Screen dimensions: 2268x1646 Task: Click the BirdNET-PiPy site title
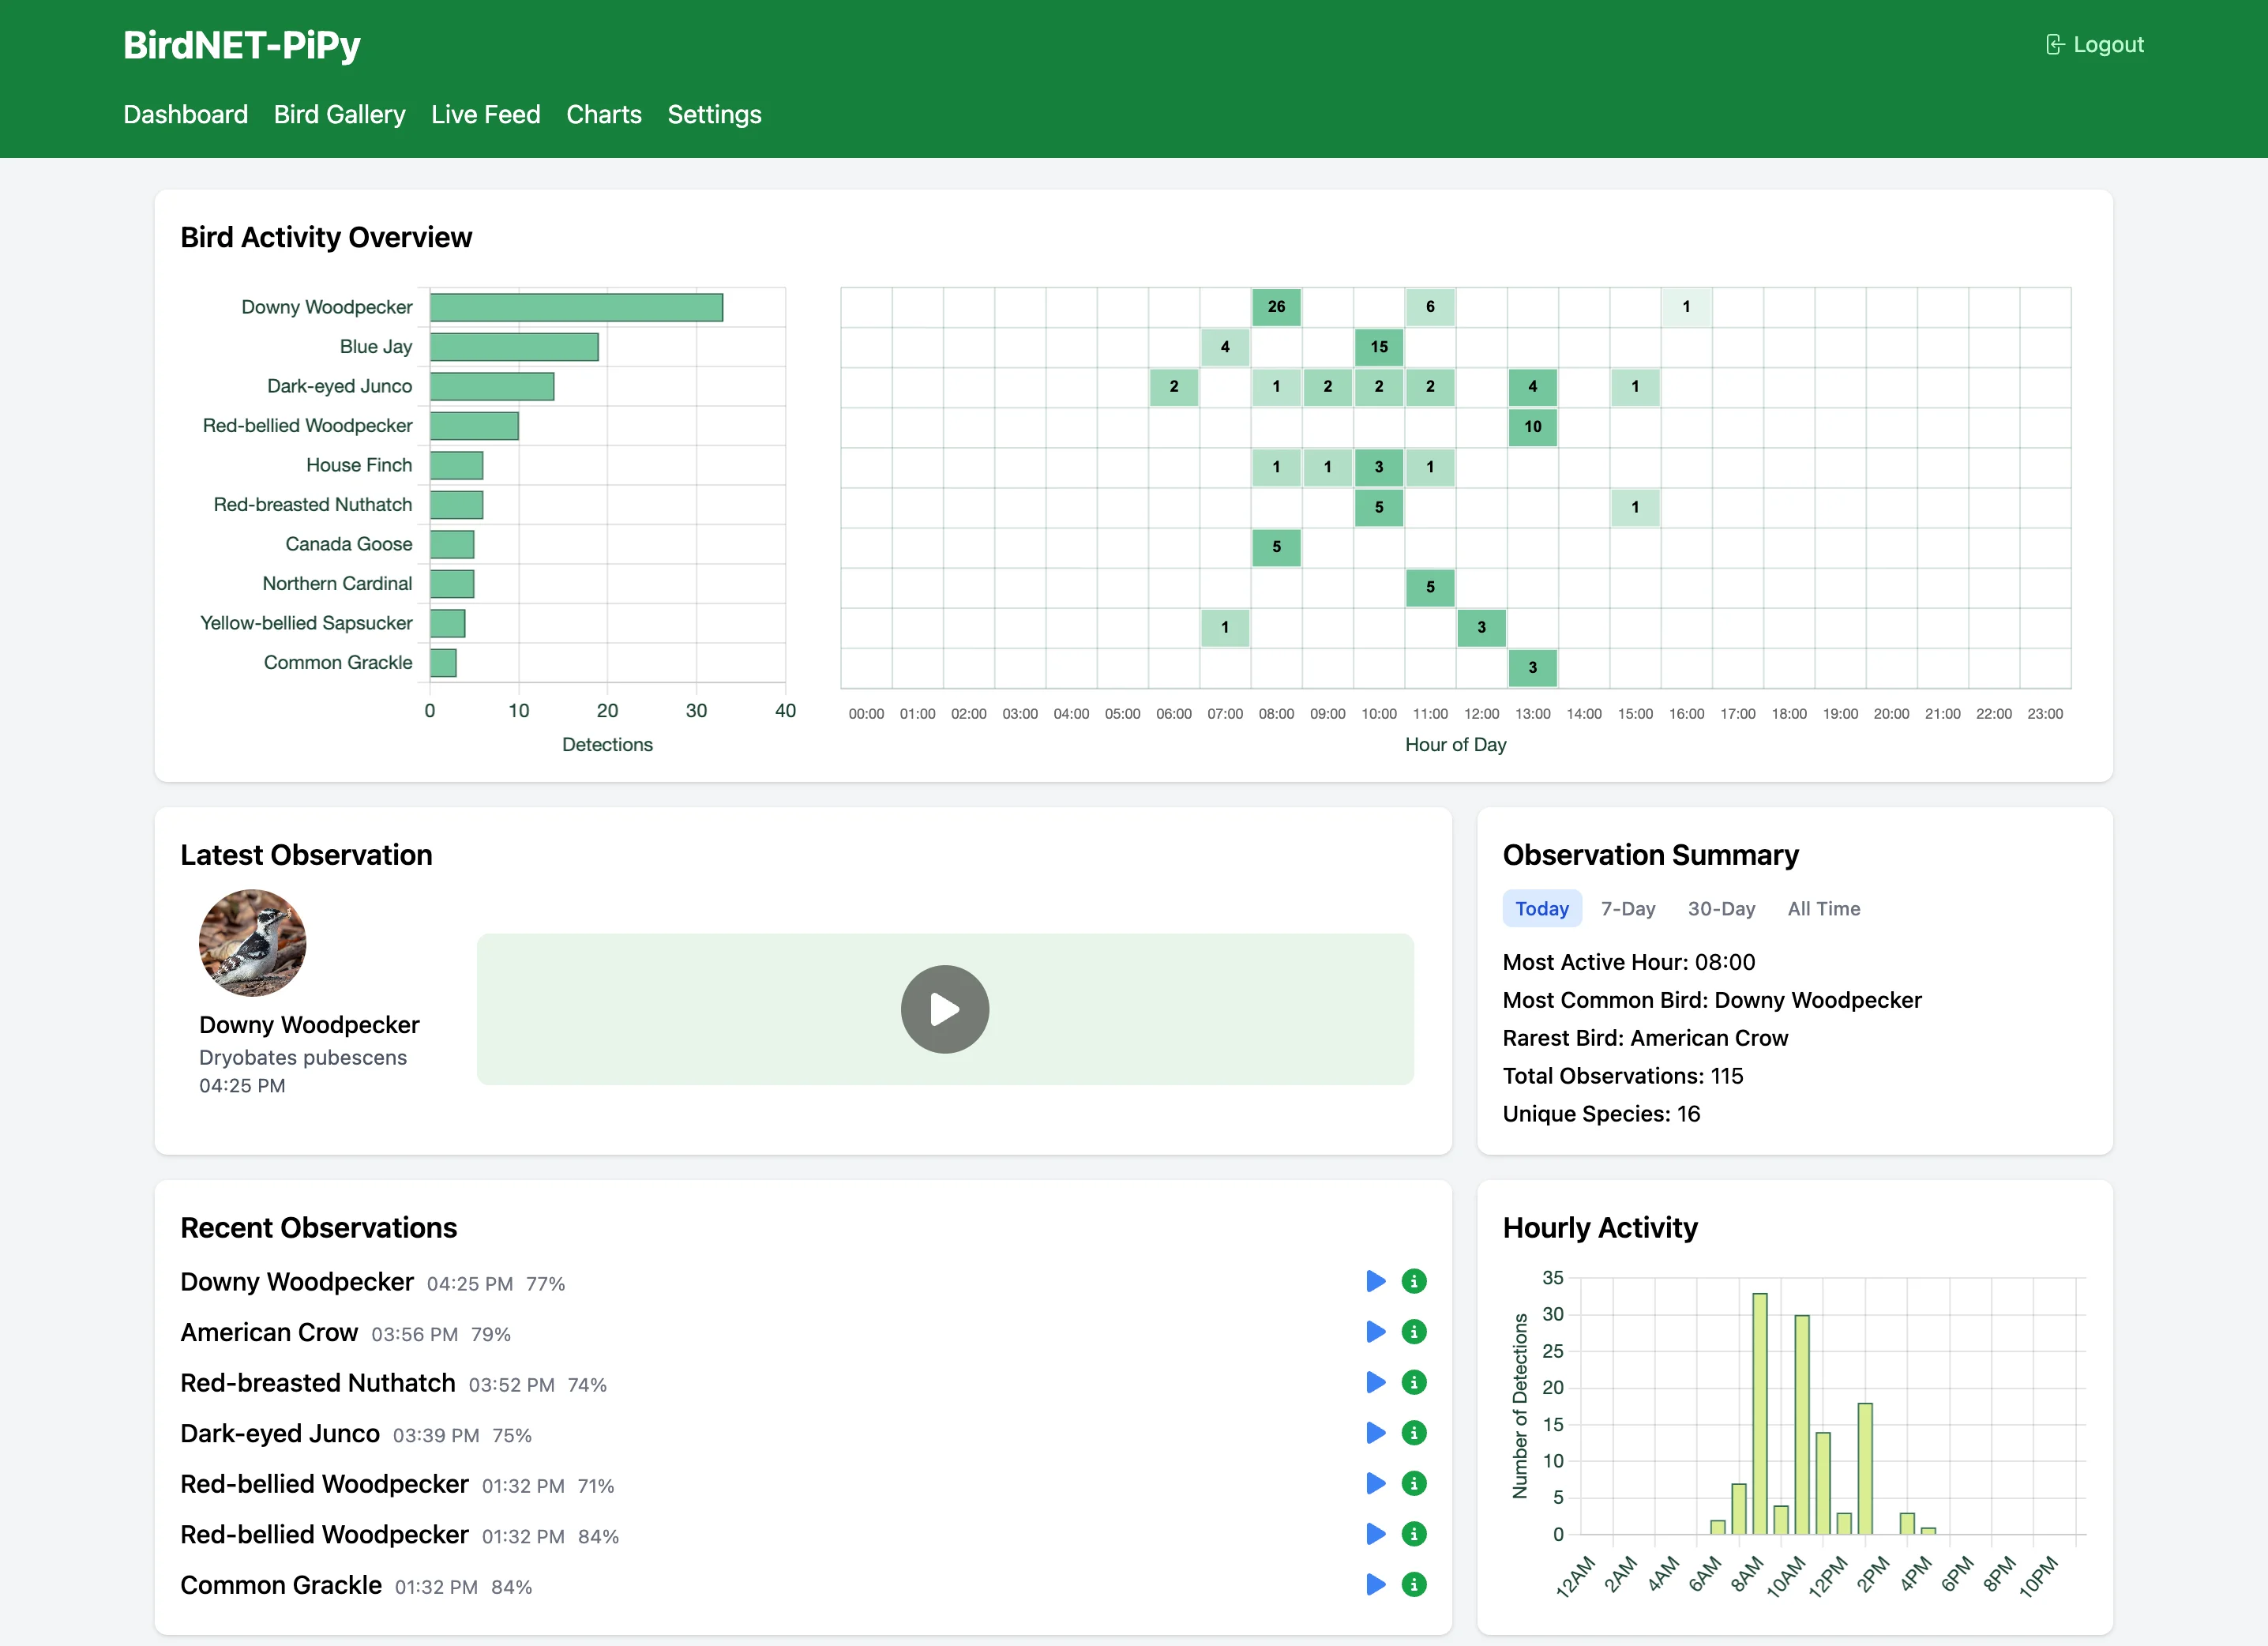coord(241,45)
